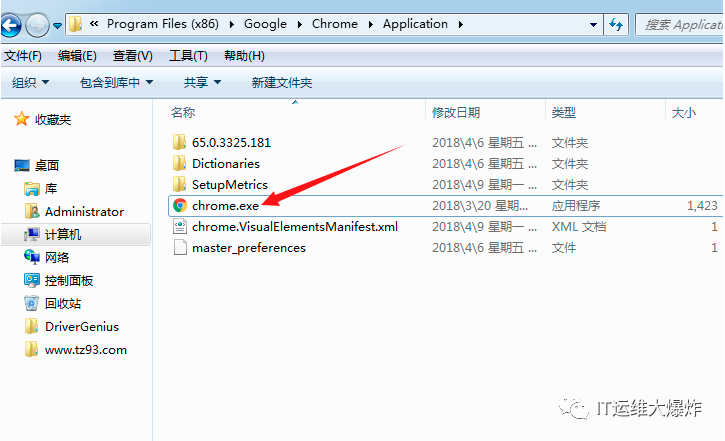Click 2018\4\9 date of SetupMetrics row
725x441 pixels.
tap(485, 185)
